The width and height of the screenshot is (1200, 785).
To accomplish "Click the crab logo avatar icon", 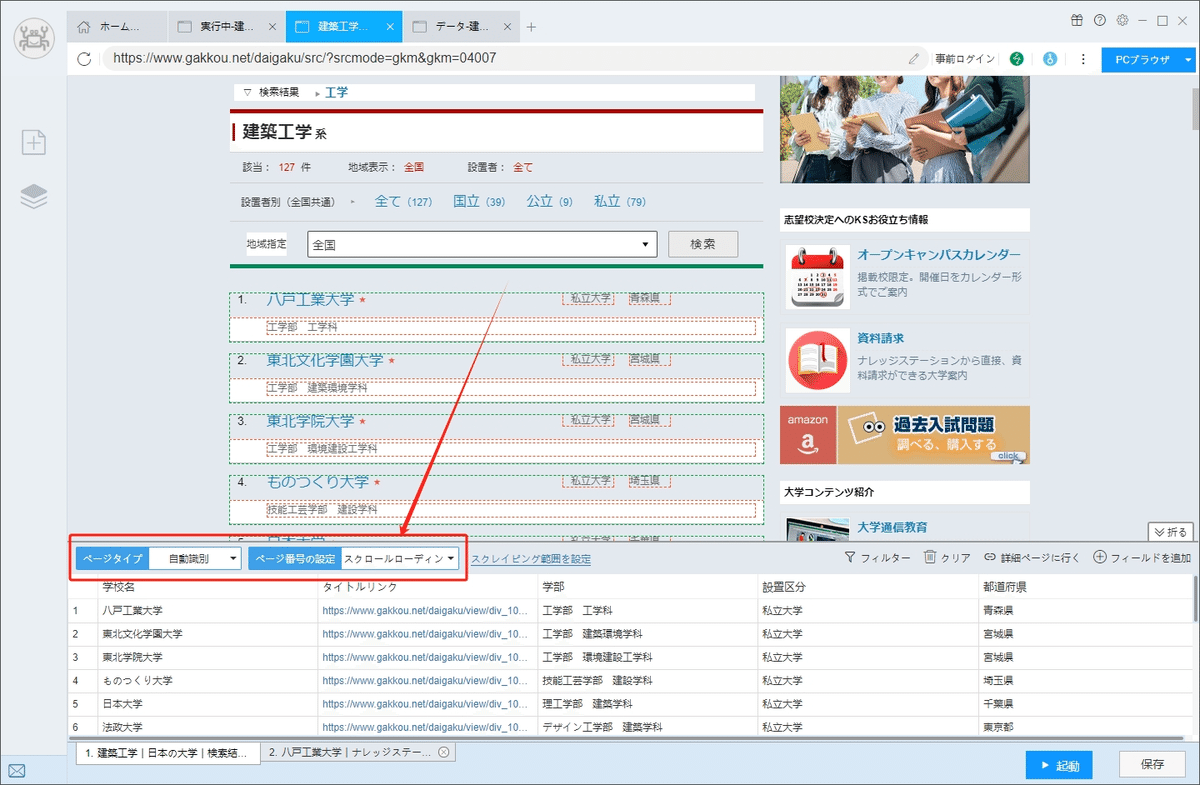I will pyautogui.click(x=34, y=38).
